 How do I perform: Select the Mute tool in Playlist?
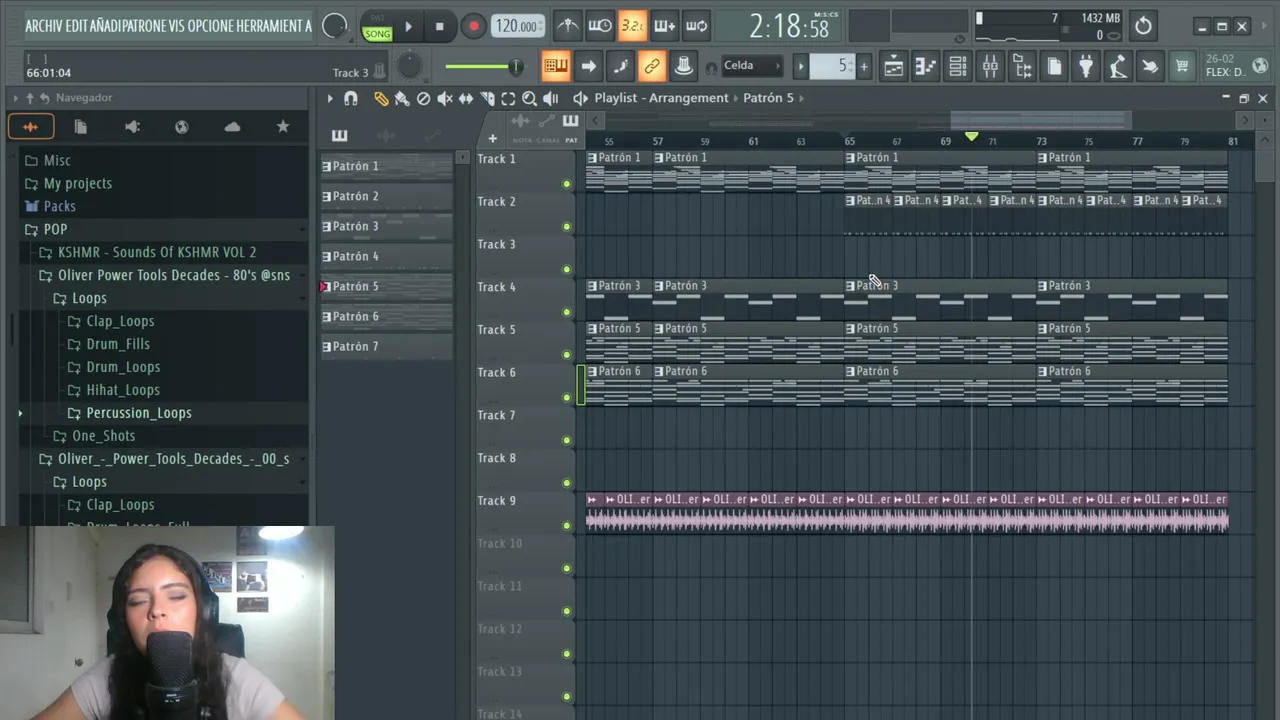click(445, 98)
